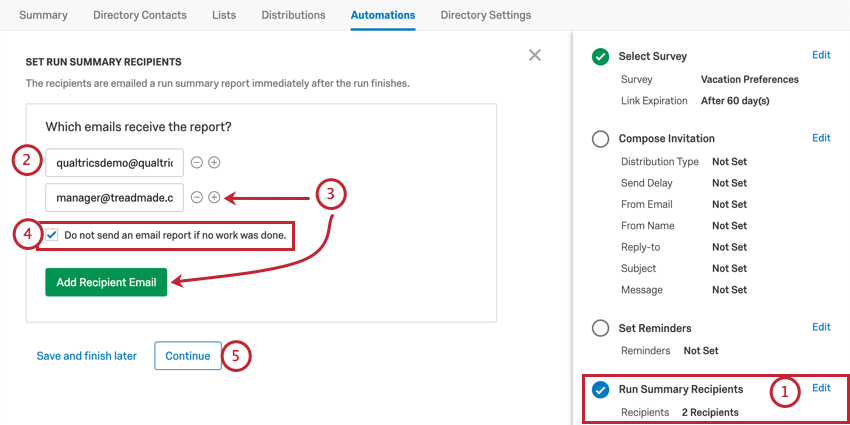Switch to the Distributions tab
This screenshot has width=850, height=425.
point(293,15)
